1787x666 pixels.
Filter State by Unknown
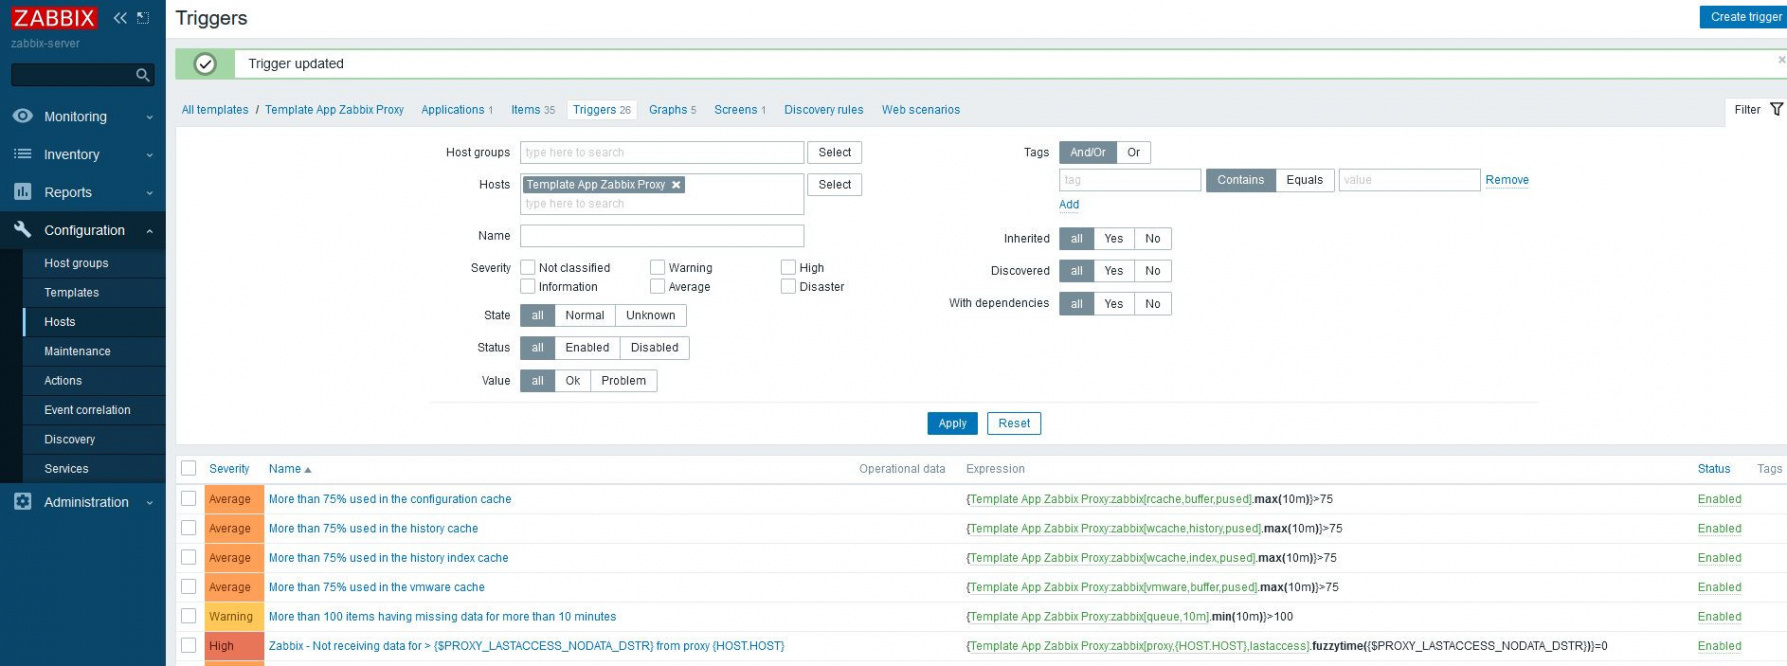[650, 316]
